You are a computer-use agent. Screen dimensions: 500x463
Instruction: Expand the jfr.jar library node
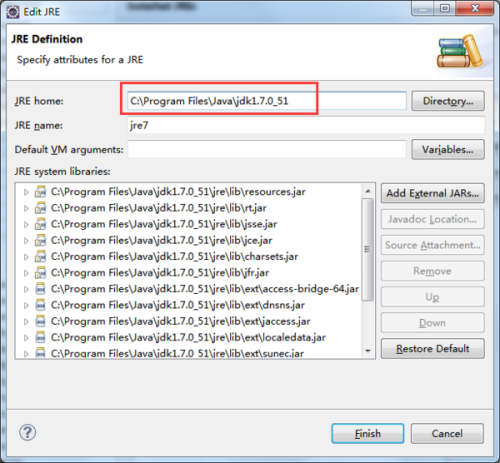point(26,273)
